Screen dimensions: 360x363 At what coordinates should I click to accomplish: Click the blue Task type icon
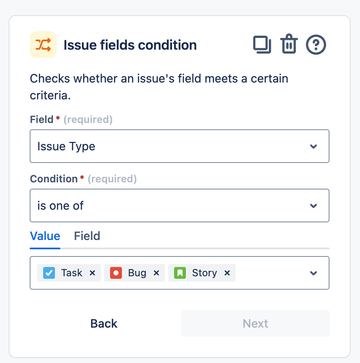pos(49,273)
